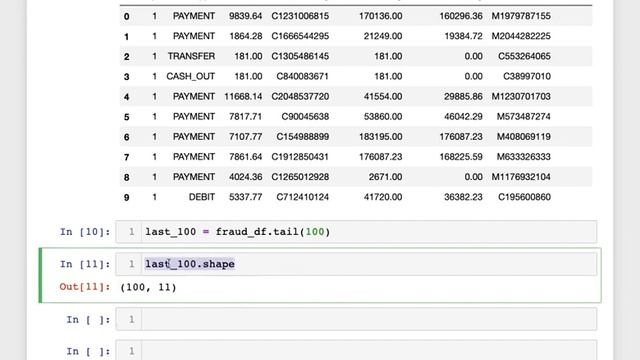Screen dimensions: 640x360
Task: Click new balance value 36382.23
Action: [x=463, y=197]
